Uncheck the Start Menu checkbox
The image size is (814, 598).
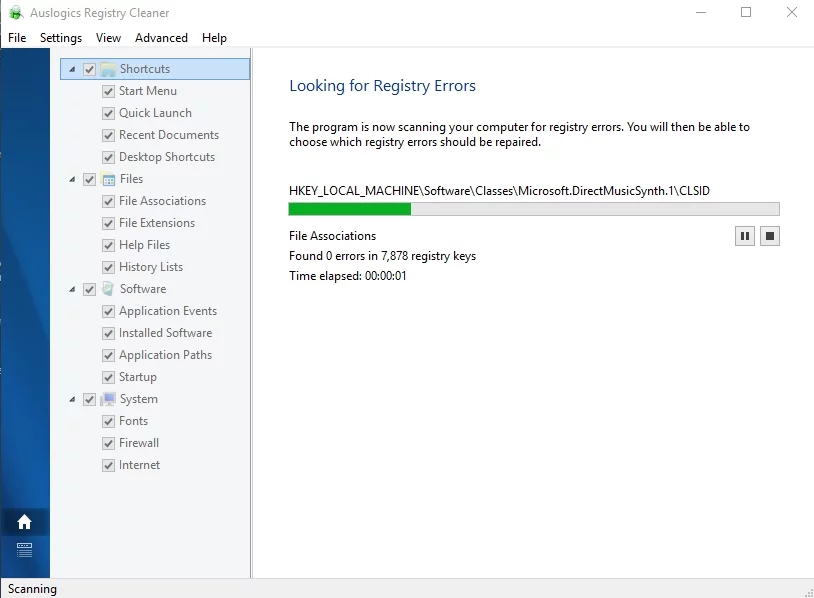(x=109, y=91)
